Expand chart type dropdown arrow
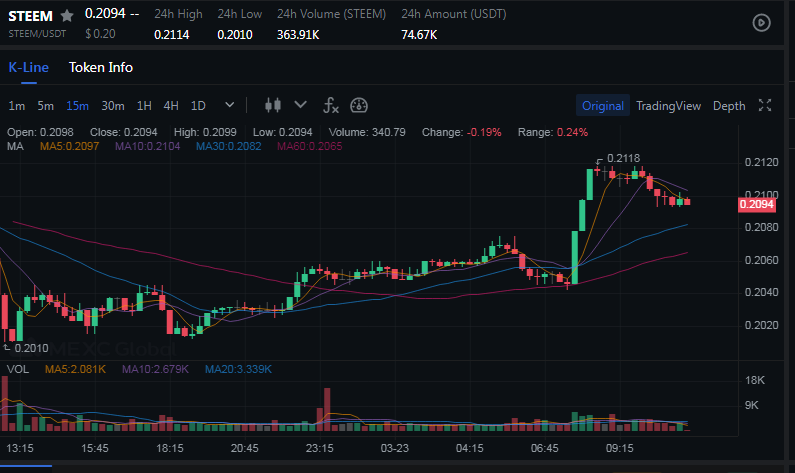Image resolution: width=795 pixels, height=473 pixels. 301,104
